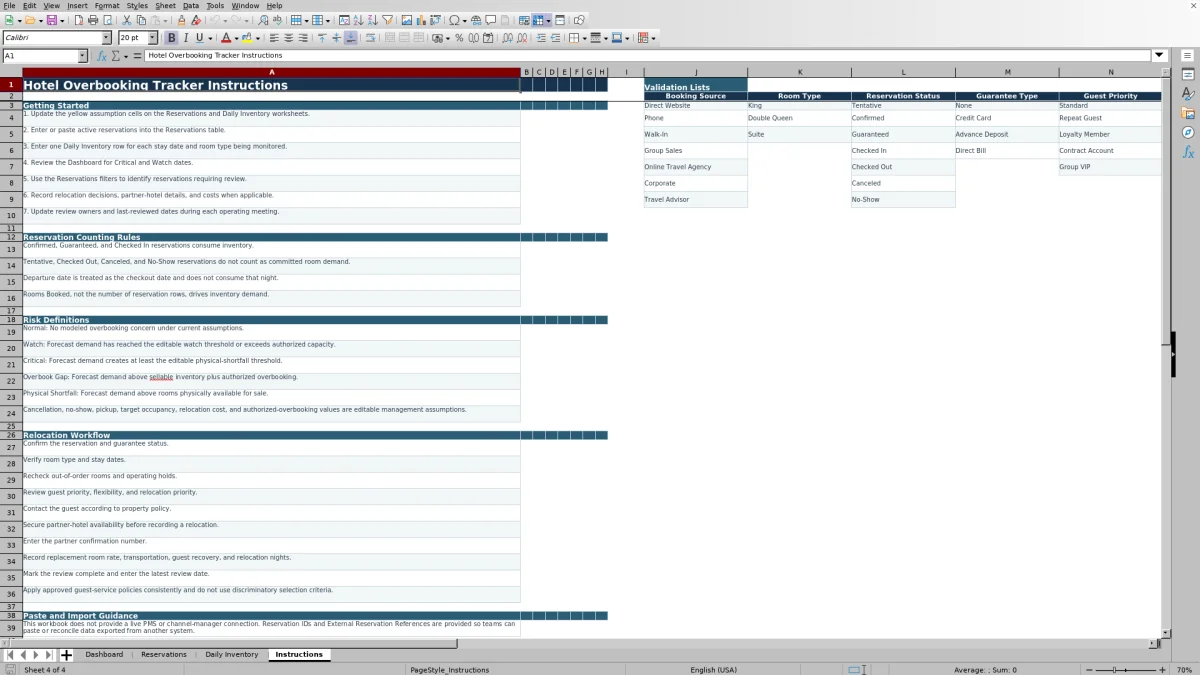Open the Data menu
This screenshot has height=675, width=1200.
190,5
